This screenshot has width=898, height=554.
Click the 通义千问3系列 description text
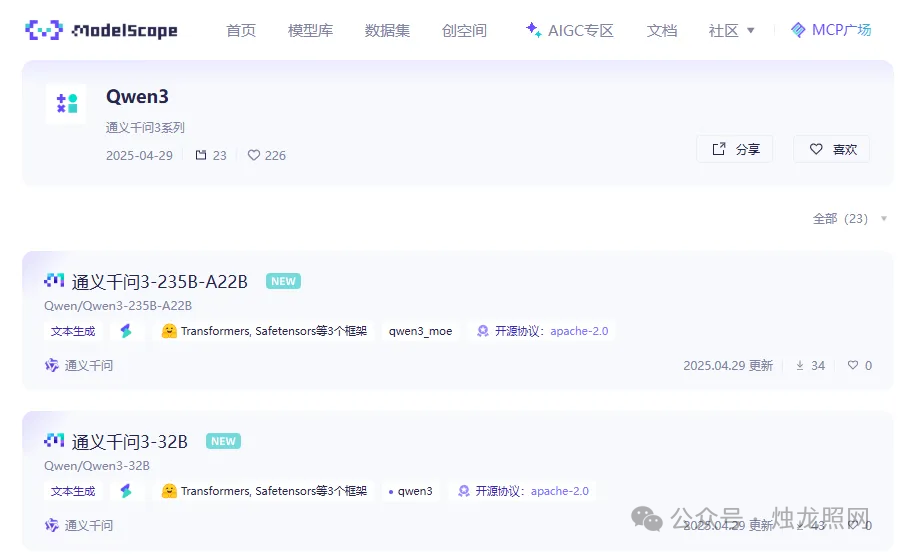coord(145,127)
